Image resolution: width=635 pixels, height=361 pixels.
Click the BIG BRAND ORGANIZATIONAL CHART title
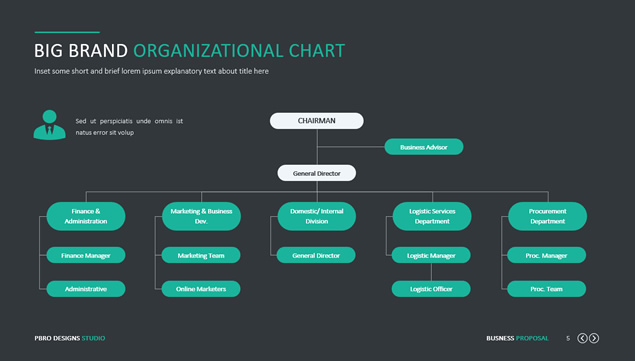190,51
